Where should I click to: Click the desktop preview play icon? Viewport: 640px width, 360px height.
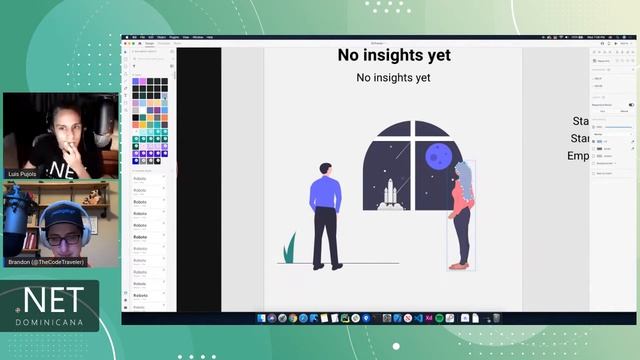(616, 43)
